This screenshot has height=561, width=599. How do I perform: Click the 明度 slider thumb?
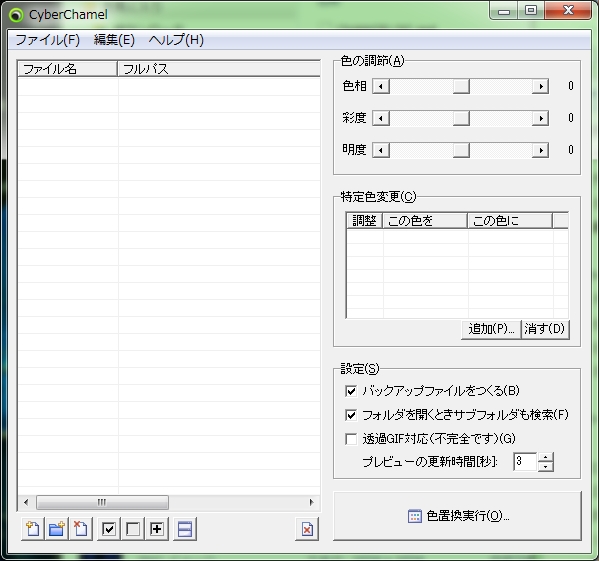(461, 150)
